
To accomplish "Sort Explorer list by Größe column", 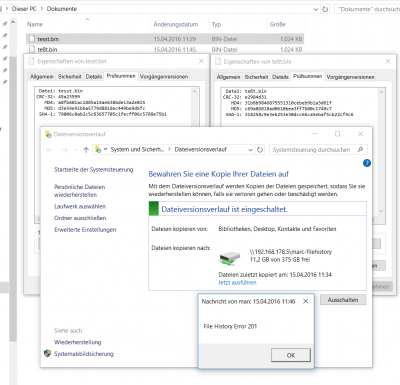I will [x=278, y=24].
